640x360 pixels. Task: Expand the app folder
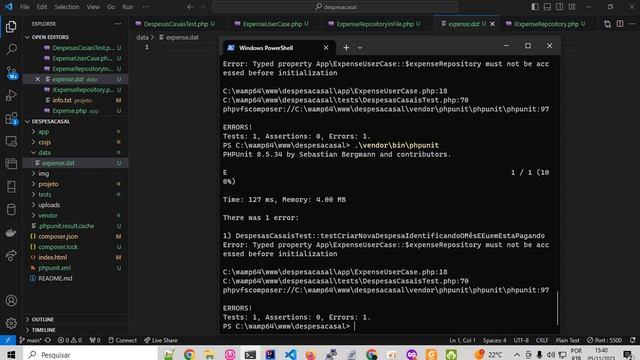[44, 132]
